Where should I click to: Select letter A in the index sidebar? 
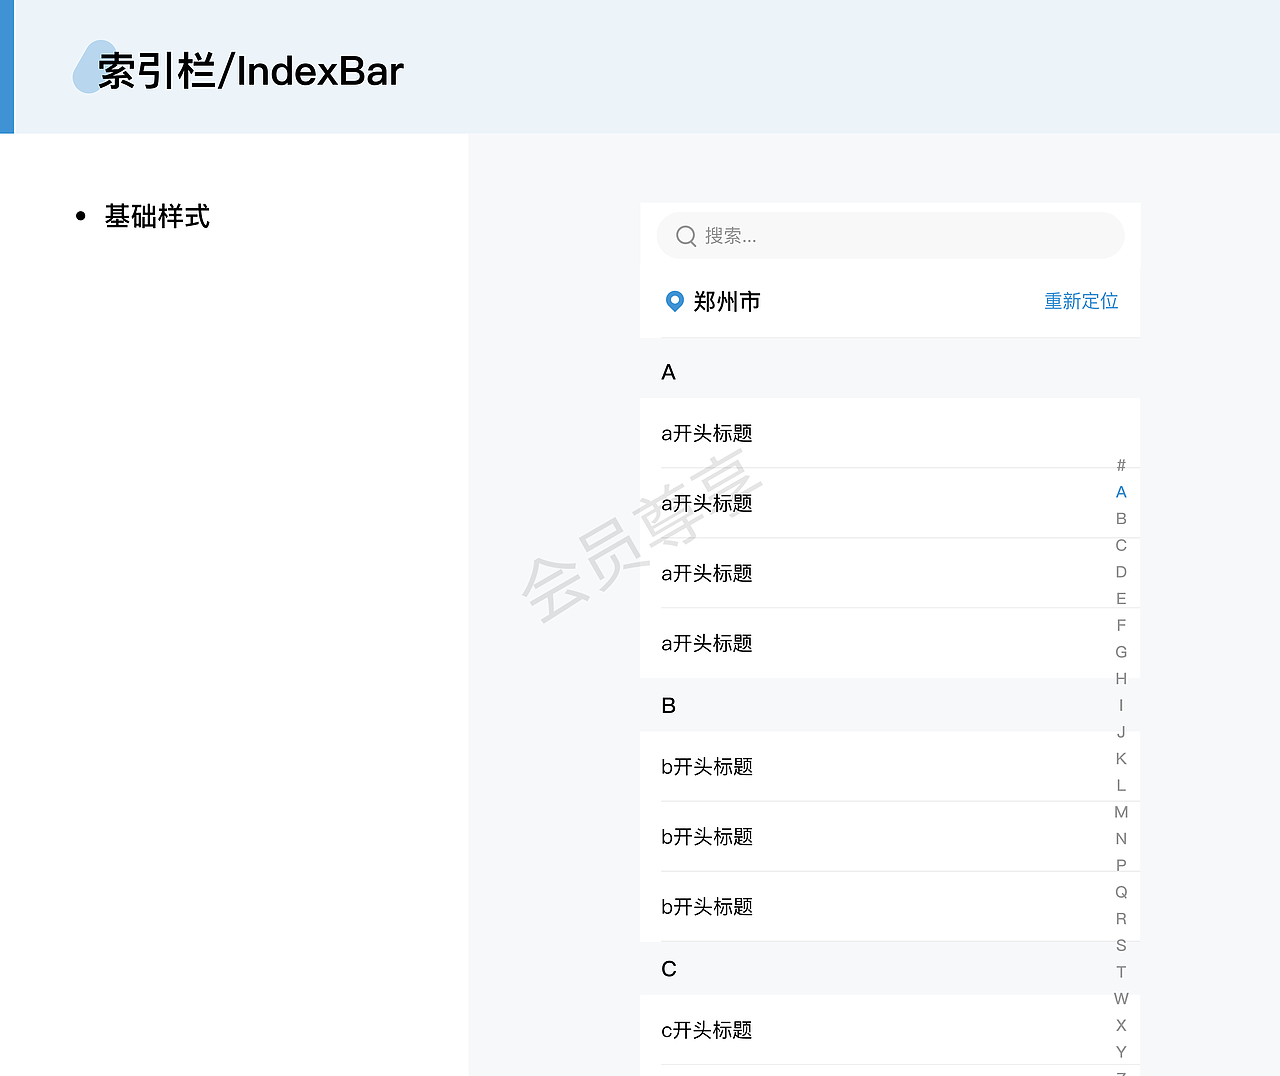tap(1121, 492)
